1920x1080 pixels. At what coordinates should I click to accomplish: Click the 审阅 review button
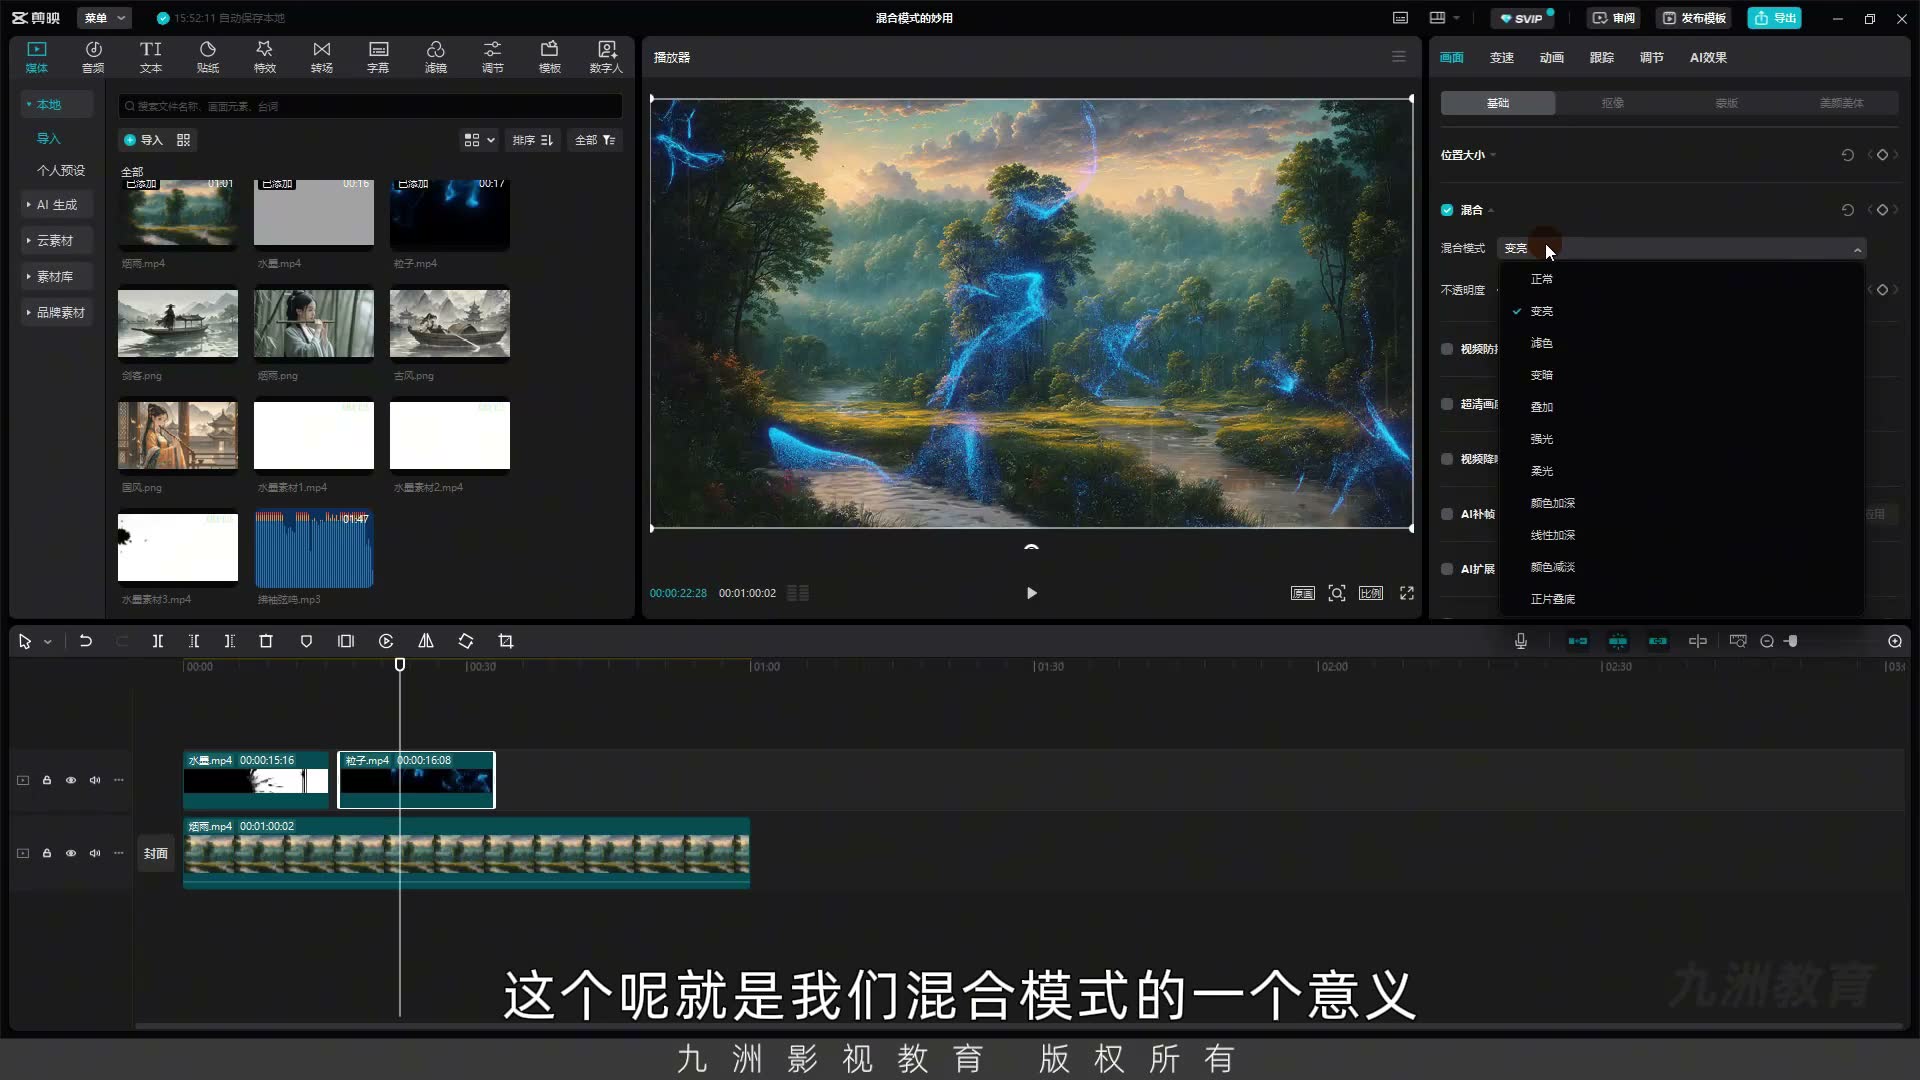tap(1614, 18)
